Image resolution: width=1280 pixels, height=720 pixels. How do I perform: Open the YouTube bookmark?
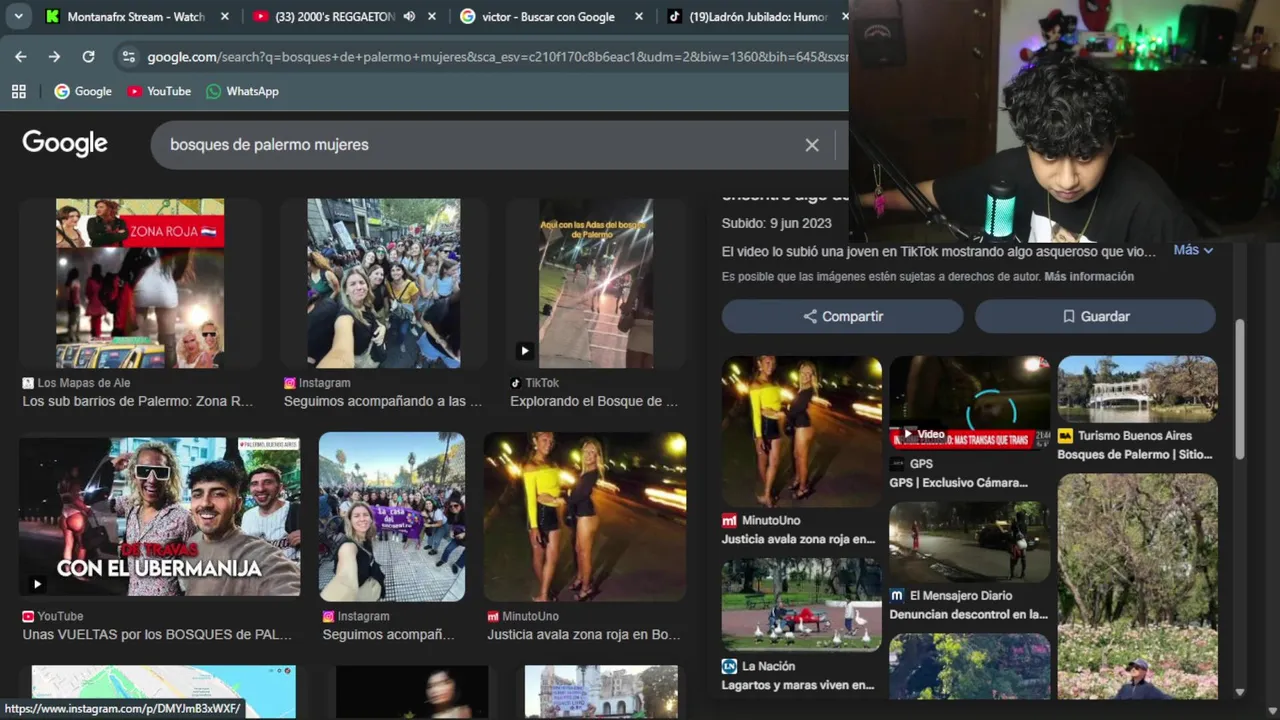coord(159,91)
